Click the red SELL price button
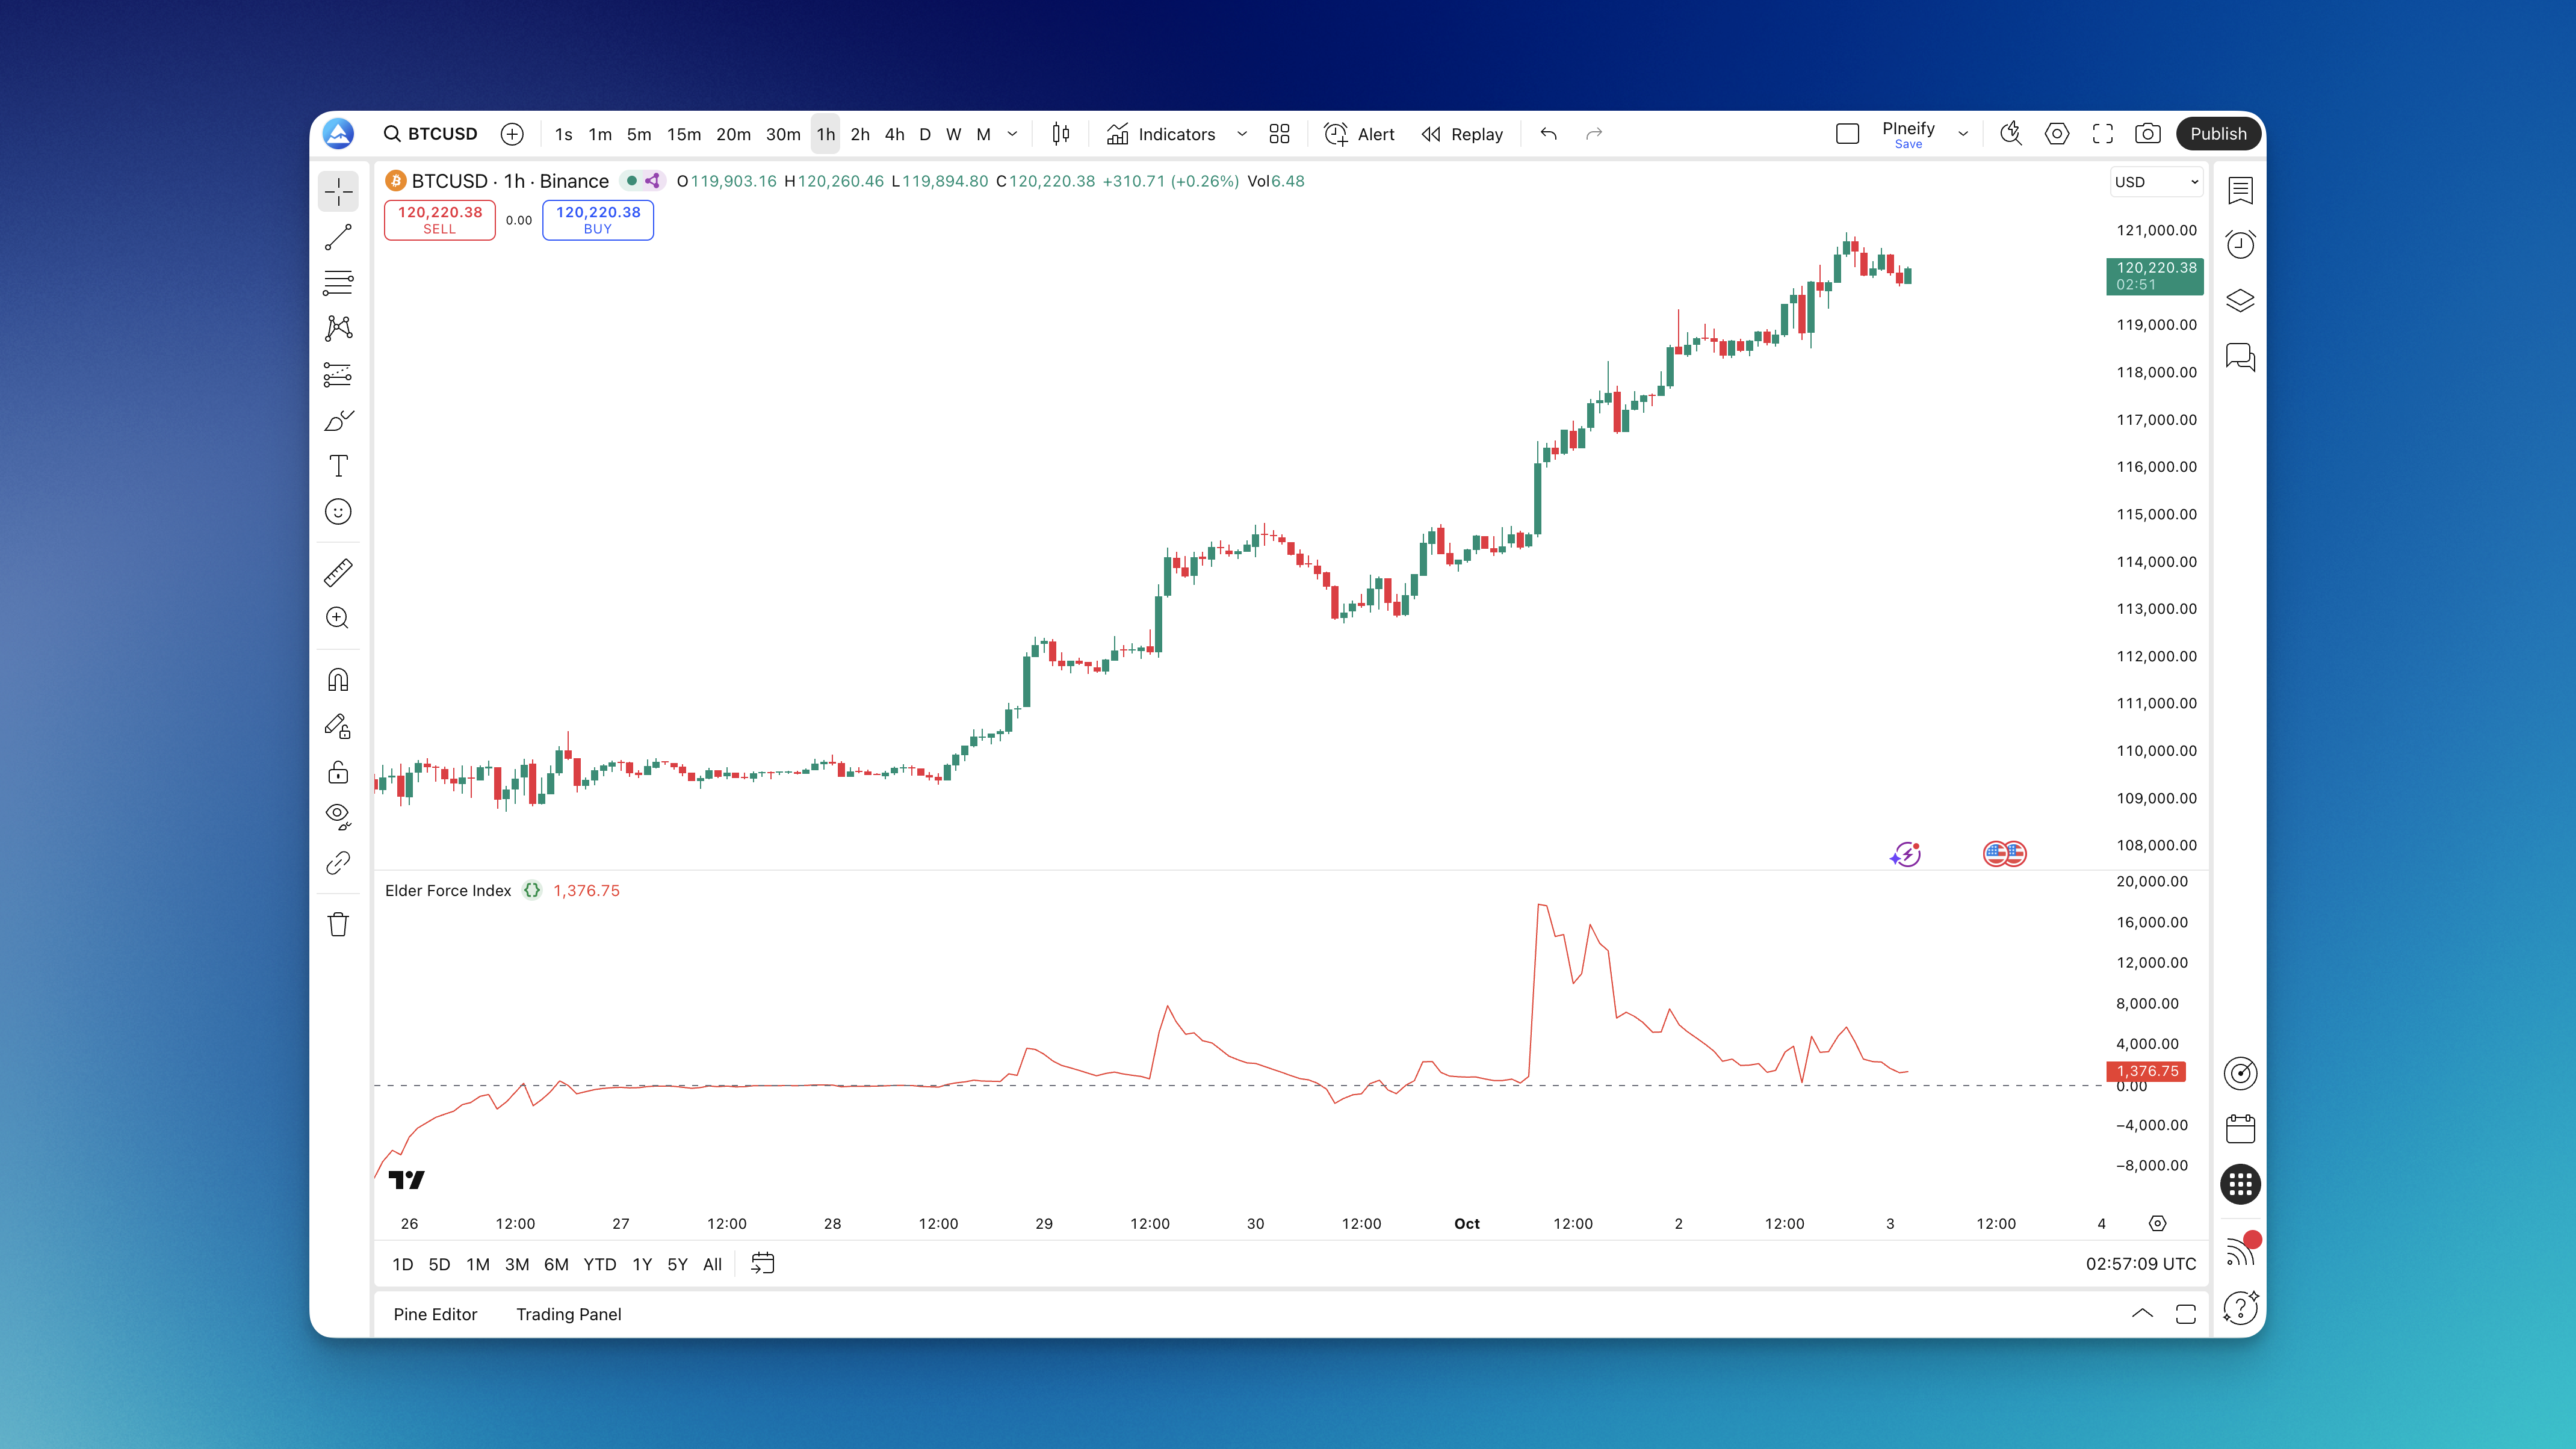The image size is (2576, 1449). (439, 220)
